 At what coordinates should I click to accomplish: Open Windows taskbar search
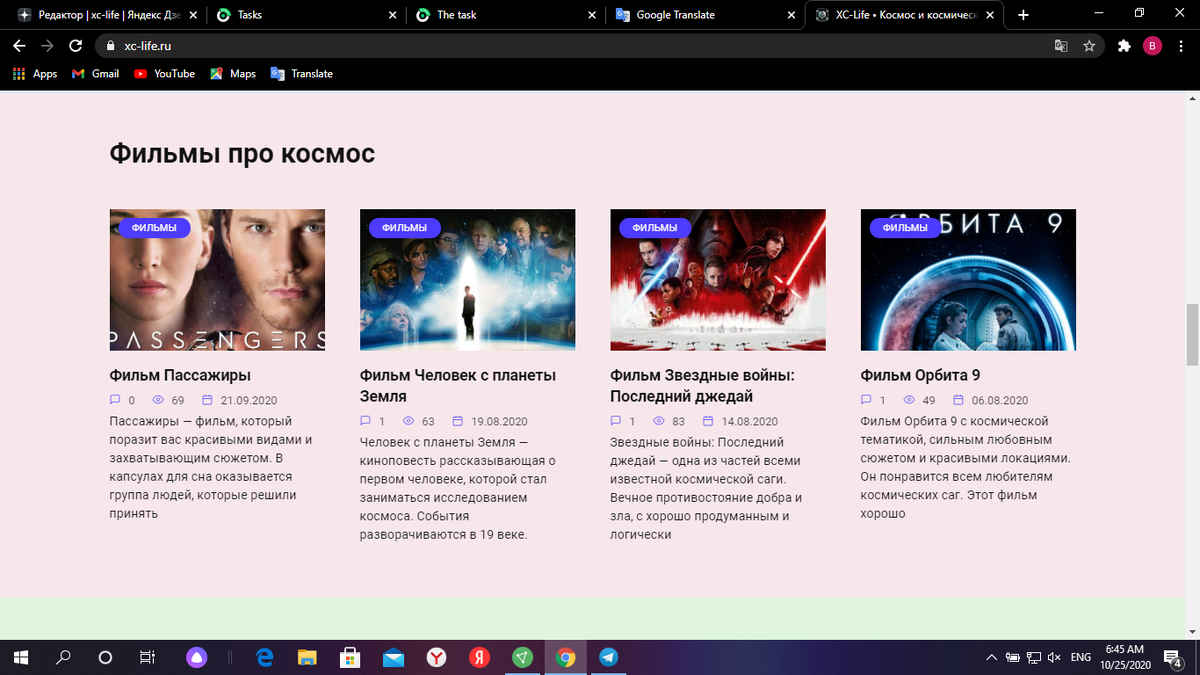(63, 657)
